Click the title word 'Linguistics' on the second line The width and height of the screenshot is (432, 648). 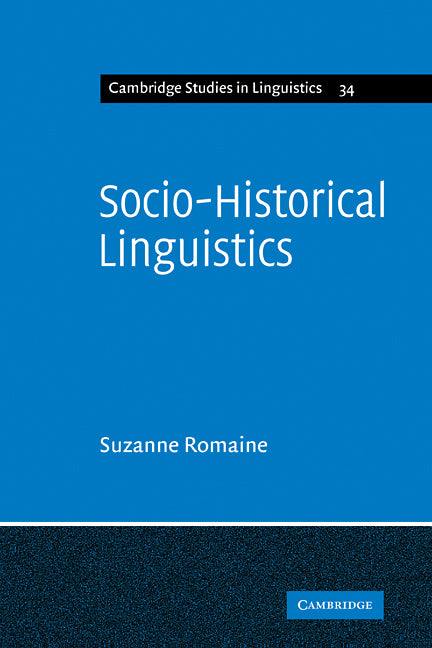196,251
